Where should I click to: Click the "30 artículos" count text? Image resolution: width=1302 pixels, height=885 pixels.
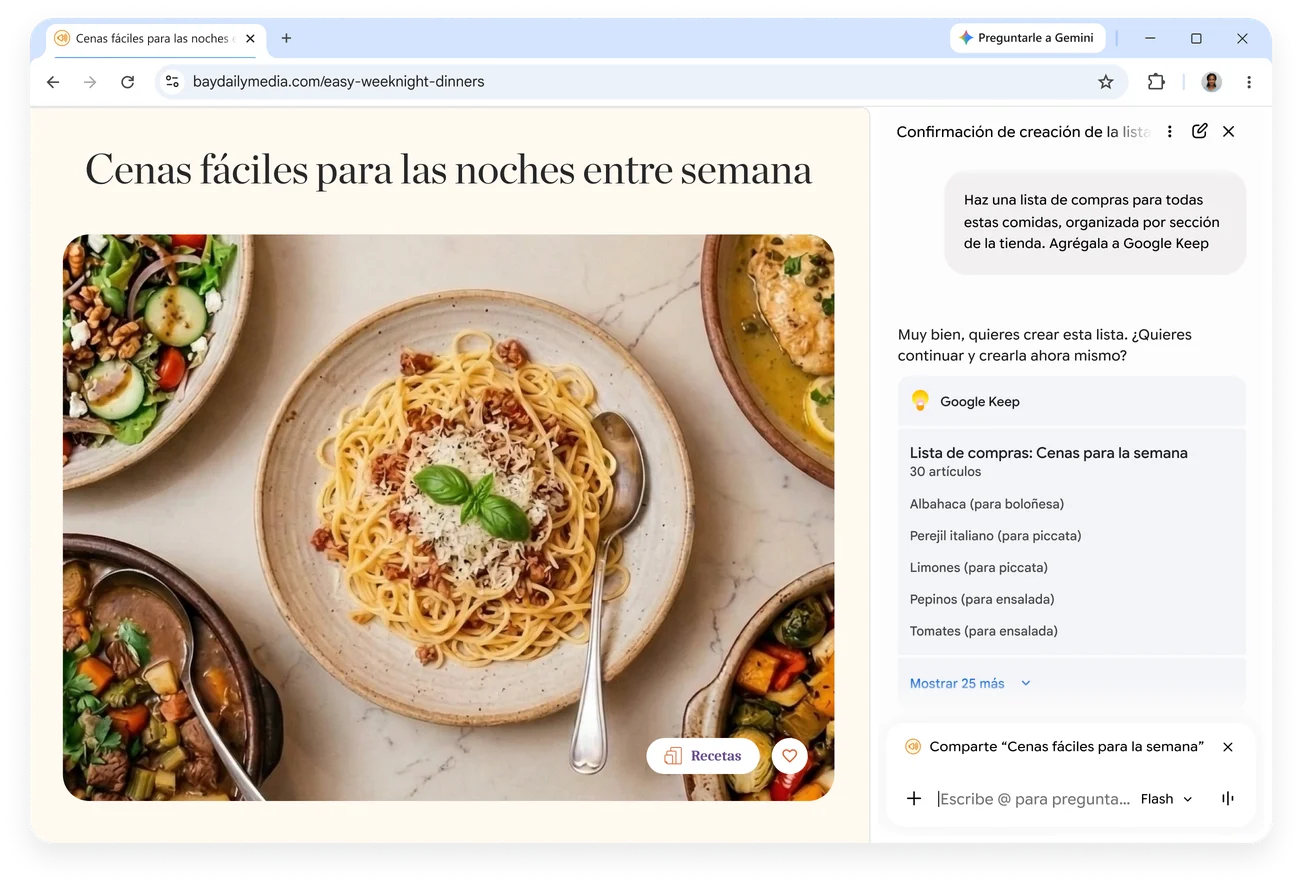(945, 472)
